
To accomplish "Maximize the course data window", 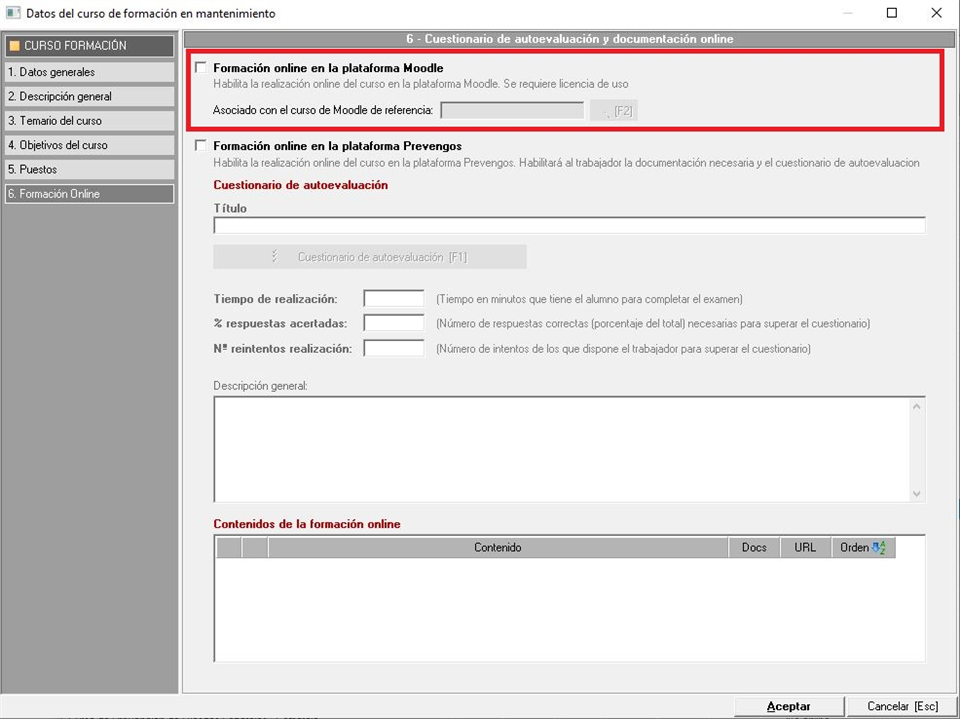I will [891, 13].
